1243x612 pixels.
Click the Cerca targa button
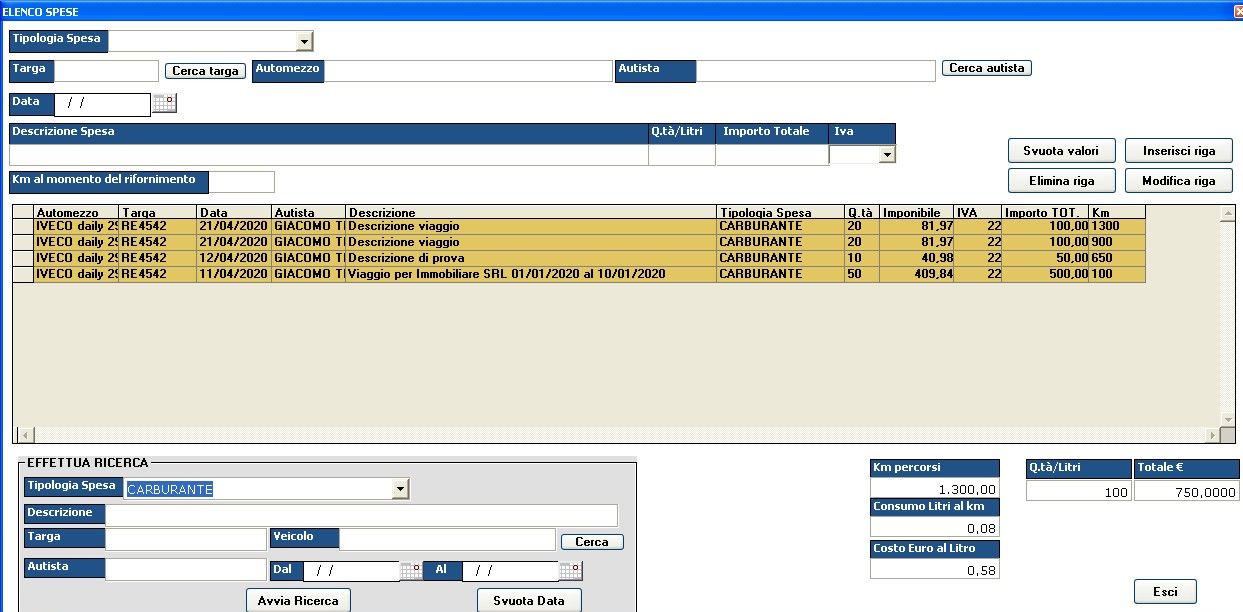(205, 71)
